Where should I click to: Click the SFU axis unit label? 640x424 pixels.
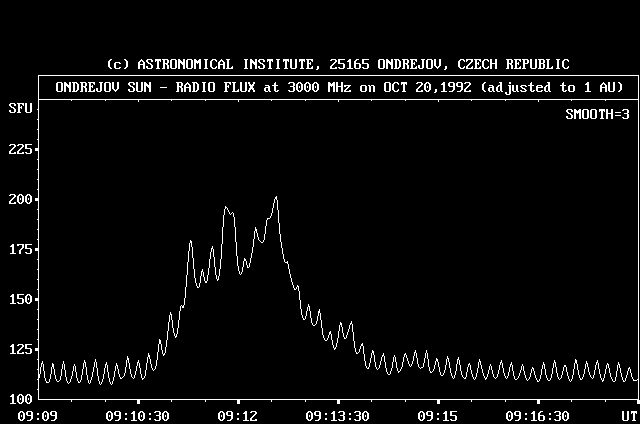coord(18,106)
